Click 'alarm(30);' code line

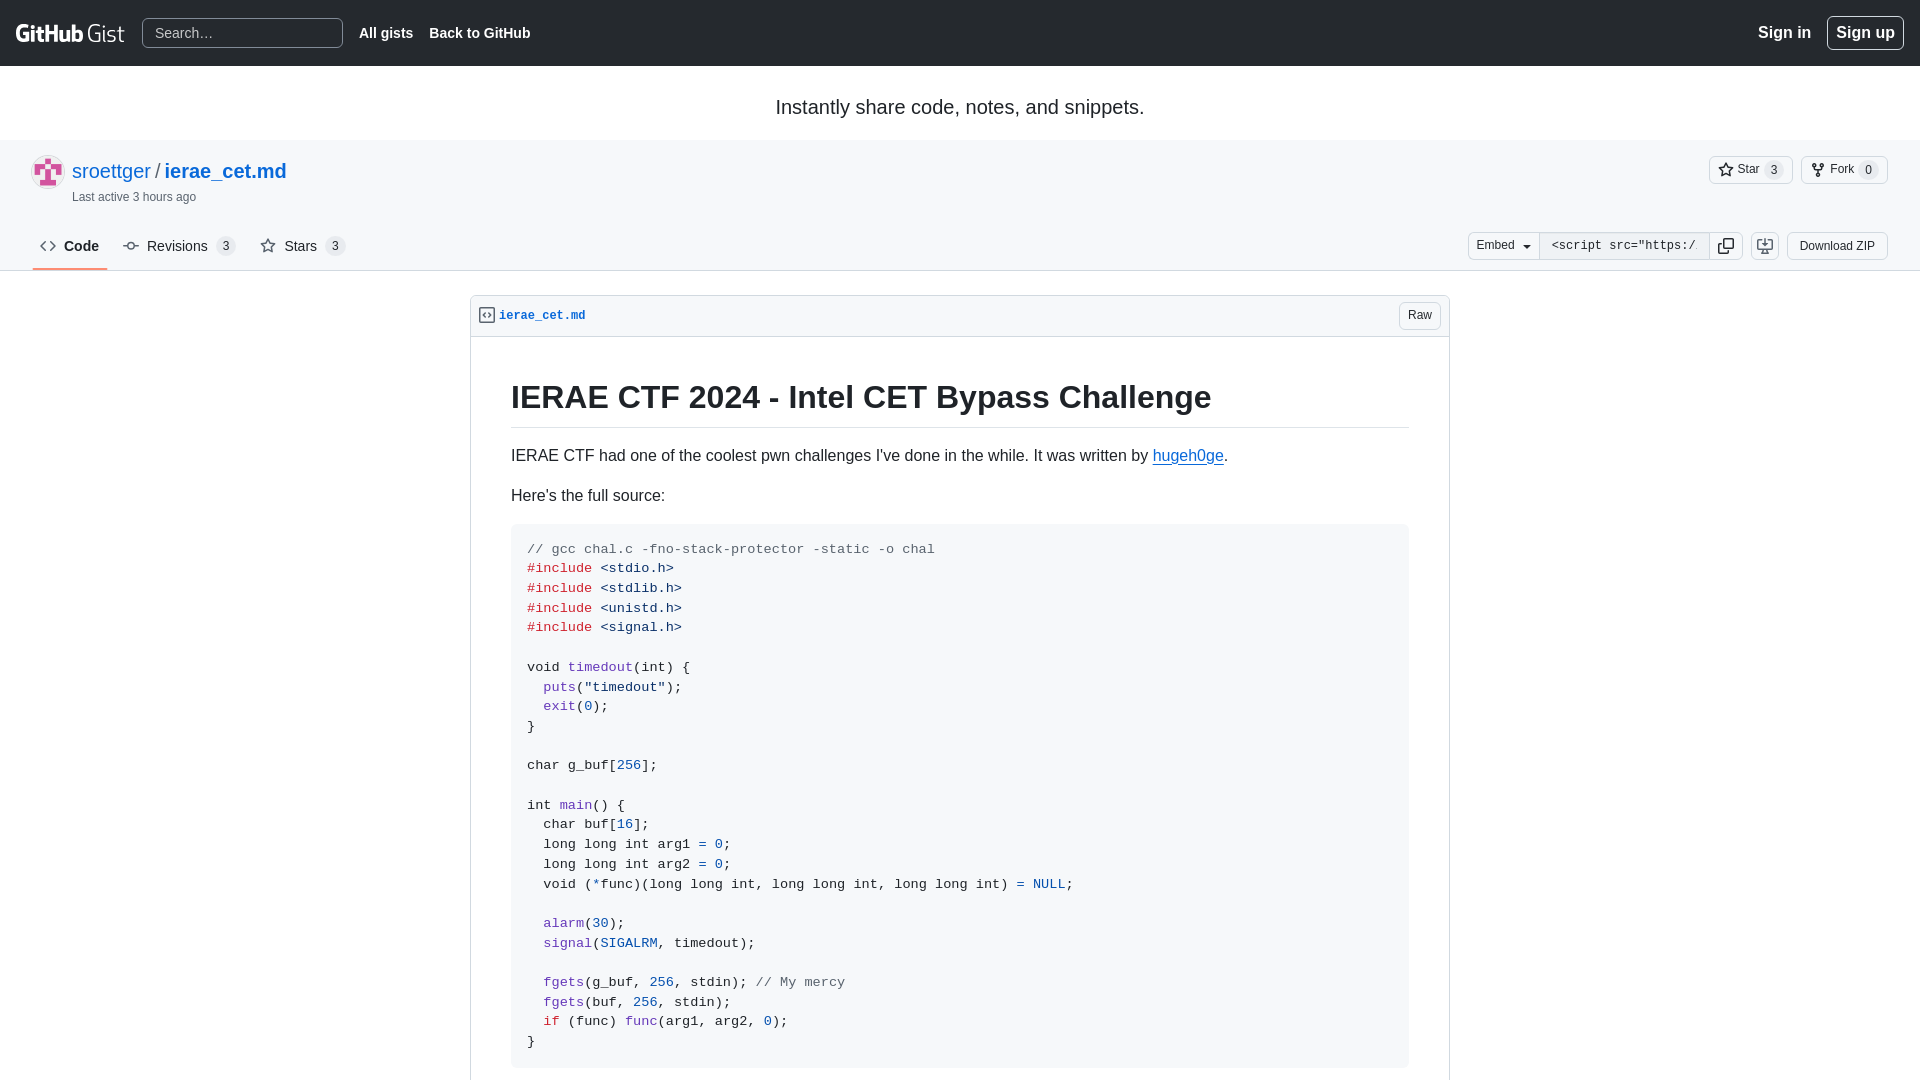point(584,924)
